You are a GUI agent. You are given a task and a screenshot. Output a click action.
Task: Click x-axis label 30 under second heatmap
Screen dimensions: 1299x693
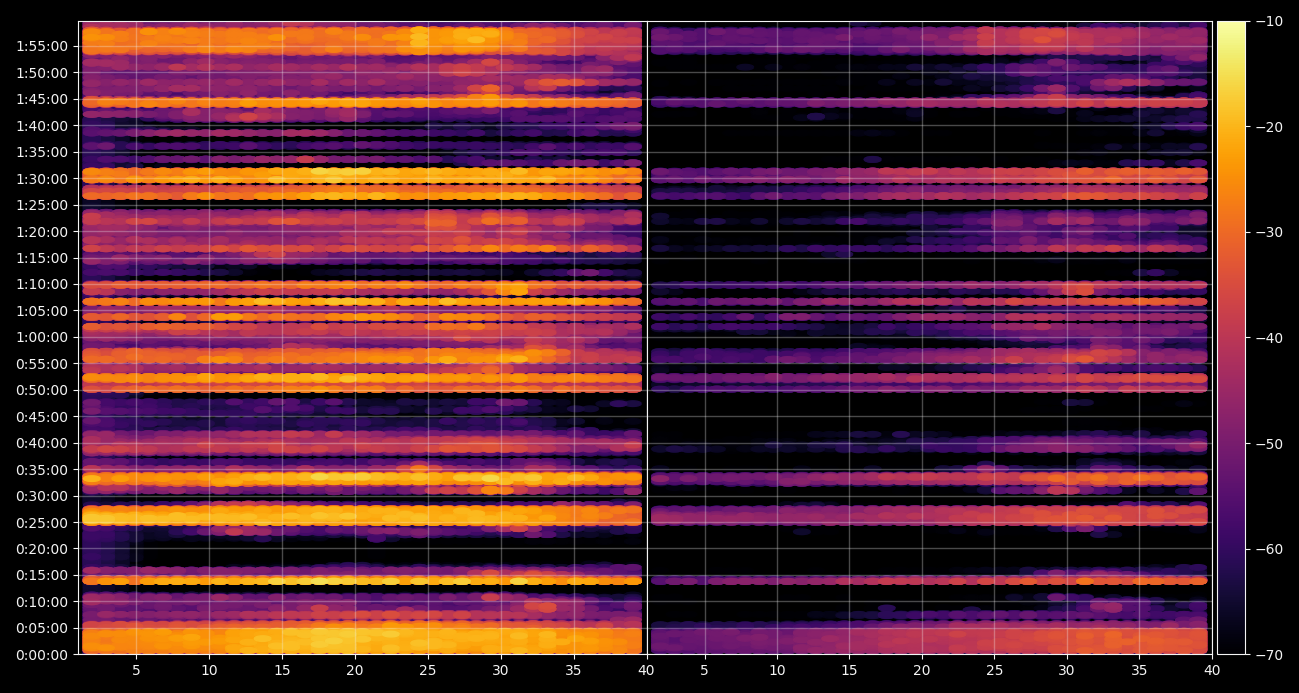point(1067,670)
